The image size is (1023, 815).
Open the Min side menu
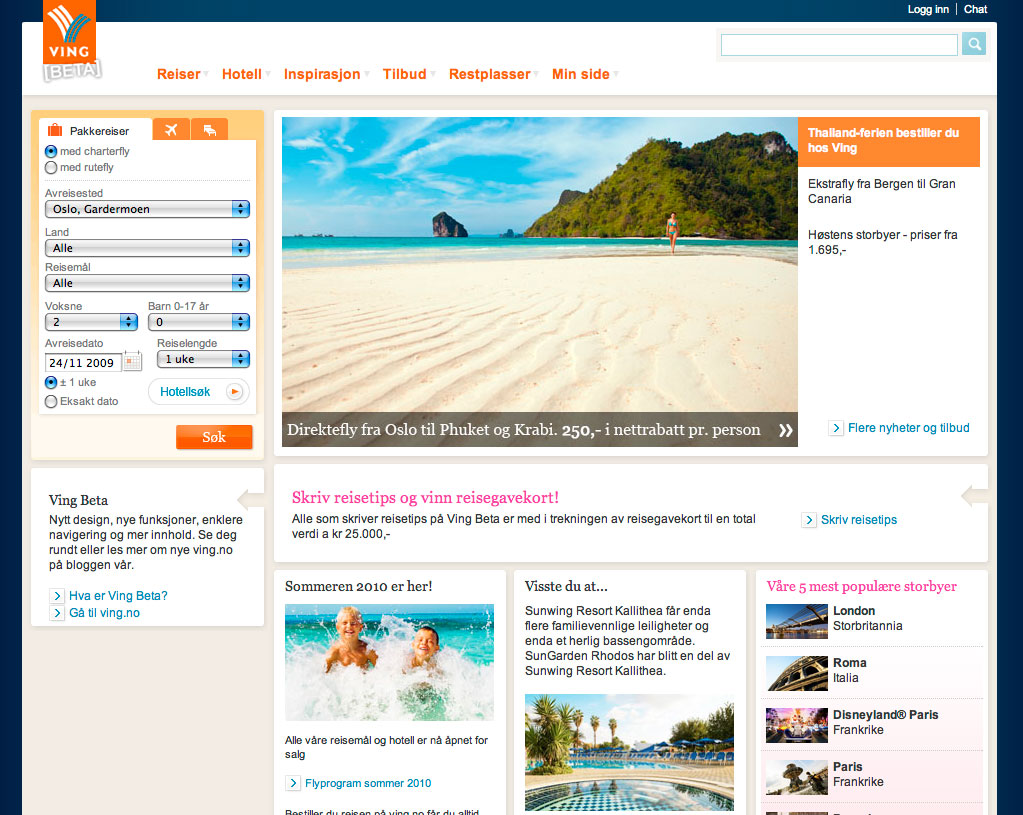pos(581,74)
